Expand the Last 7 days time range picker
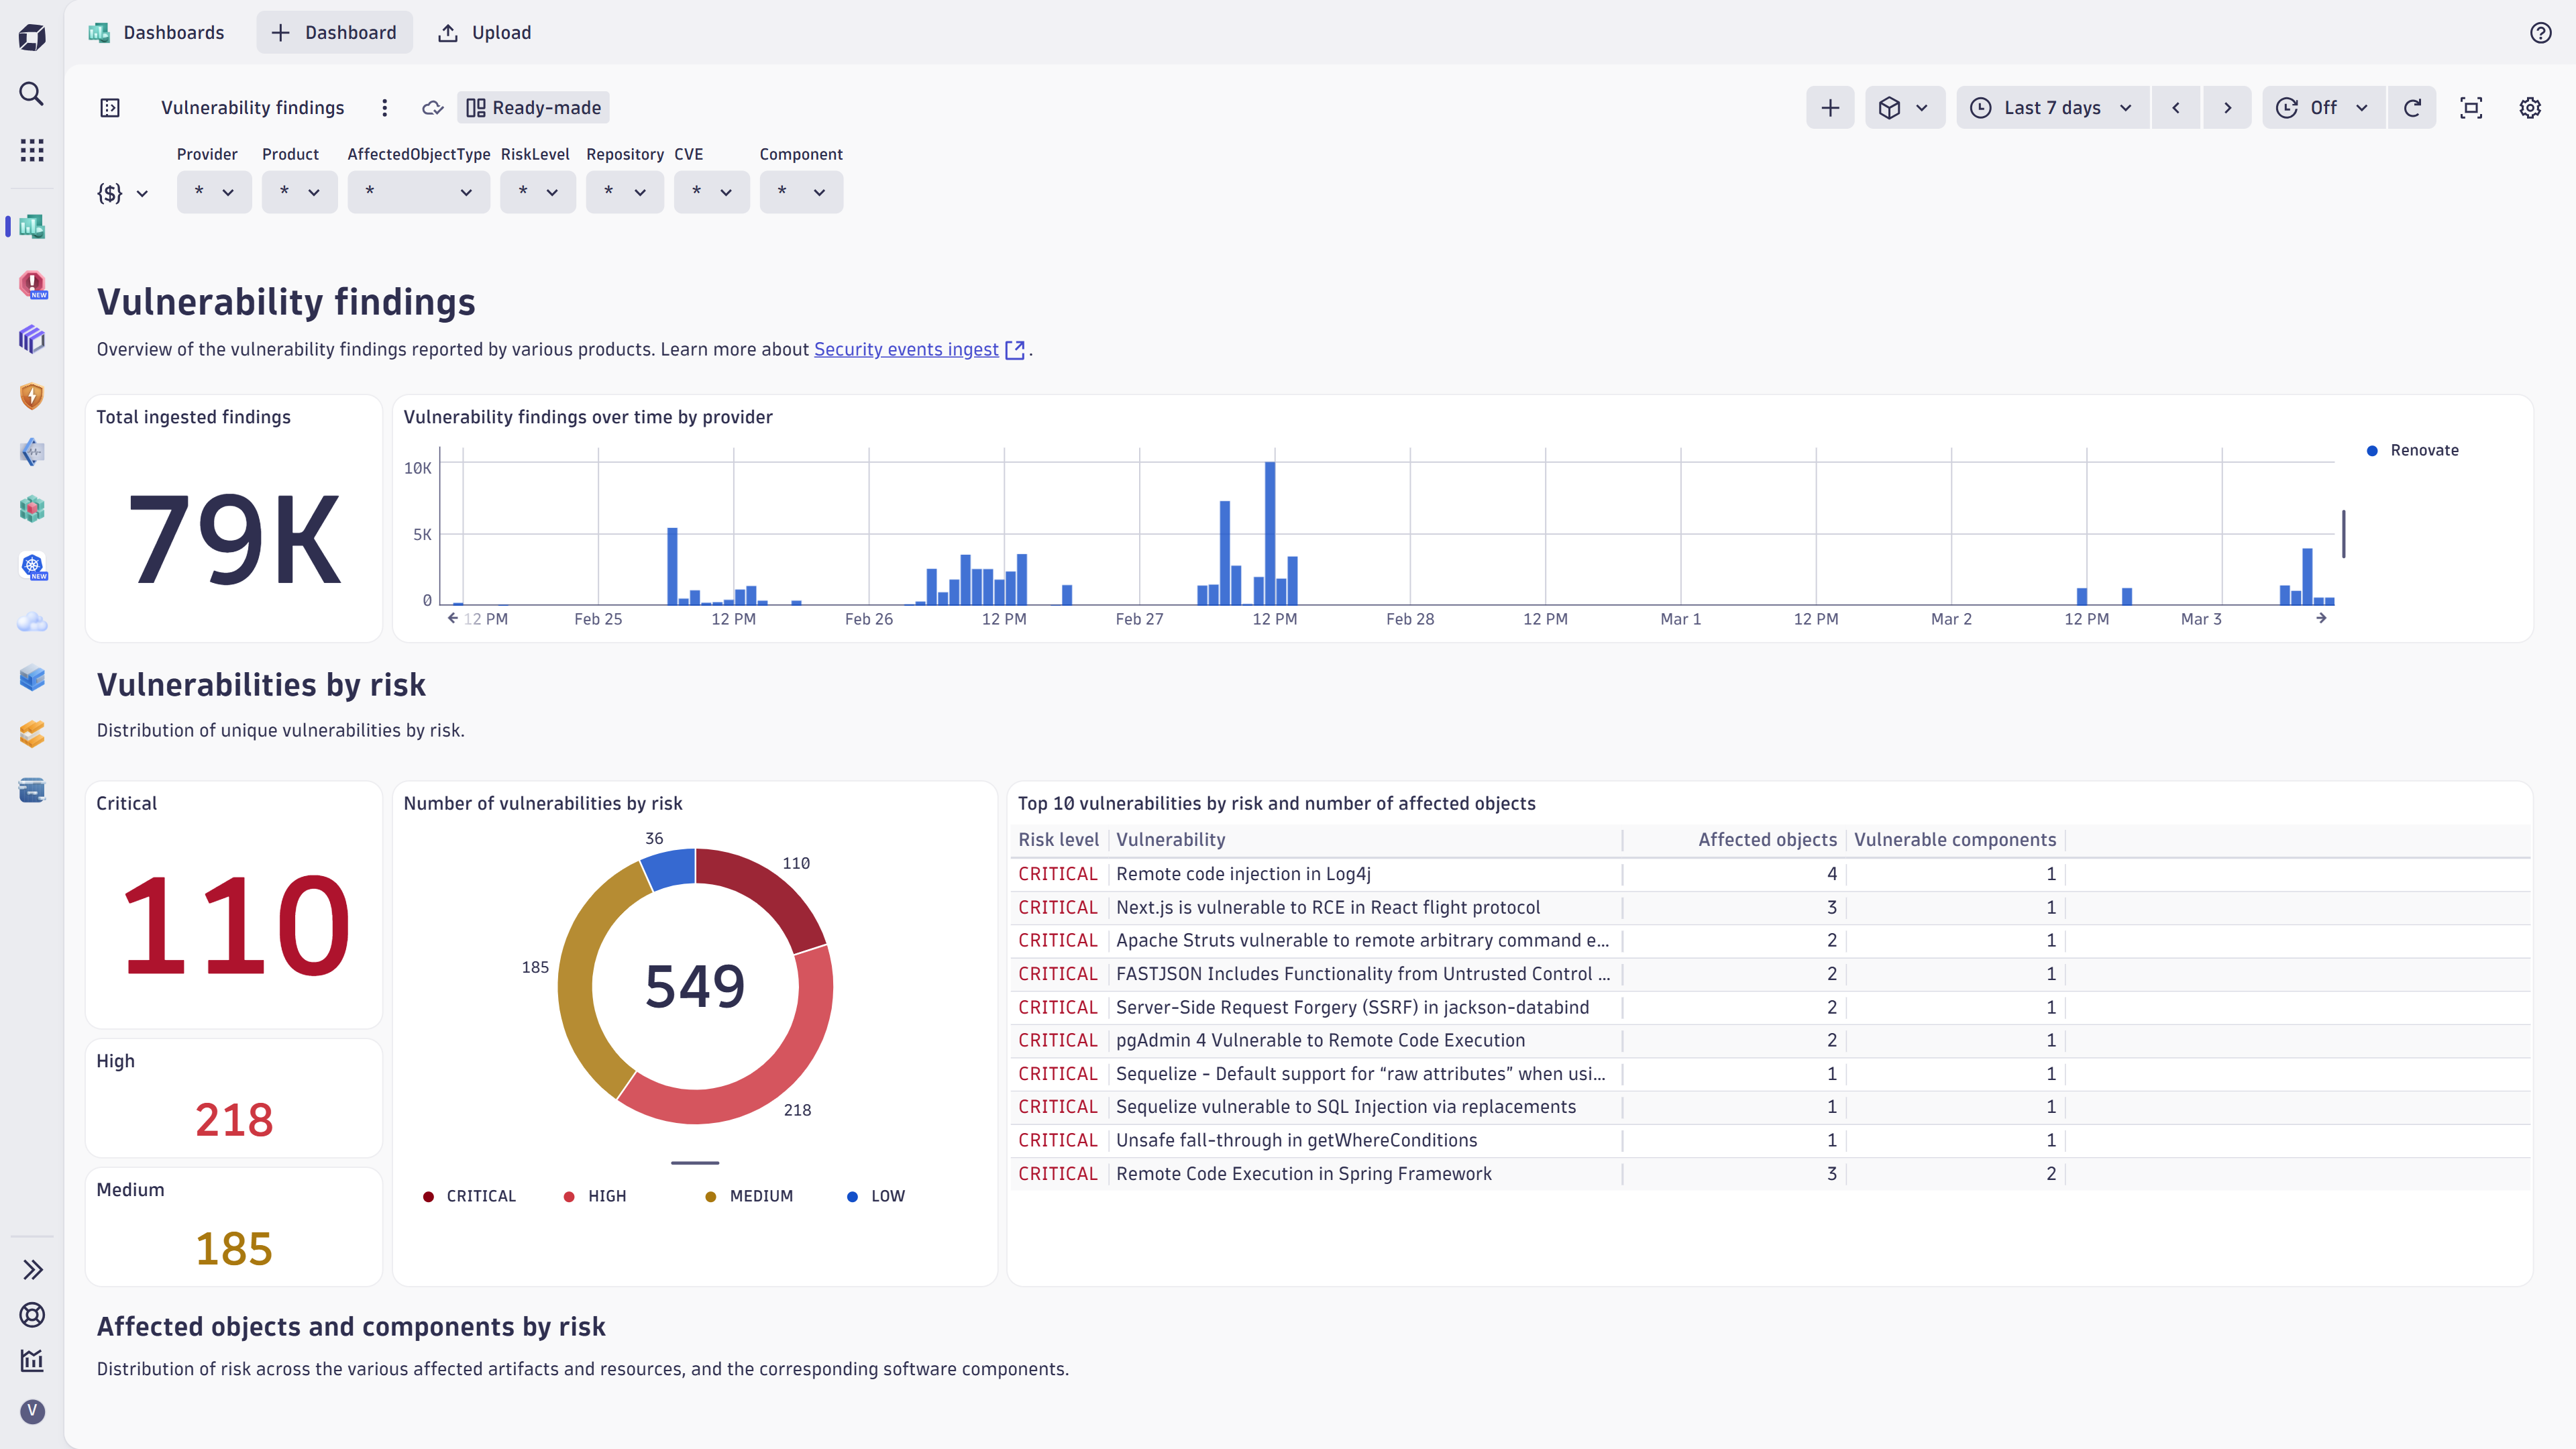2576x1449 pixels. (x=2051, y=107)
